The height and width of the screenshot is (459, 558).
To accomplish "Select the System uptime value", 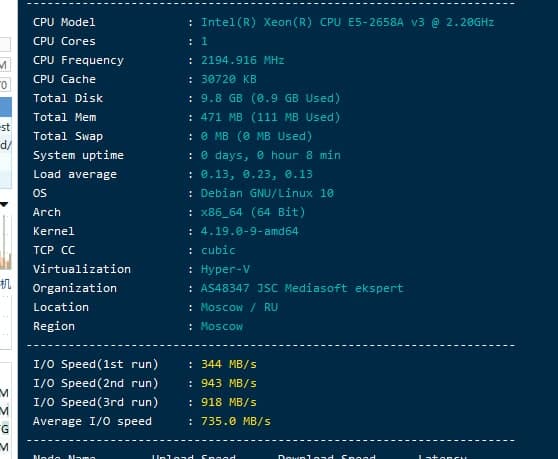I will point(270,155).
